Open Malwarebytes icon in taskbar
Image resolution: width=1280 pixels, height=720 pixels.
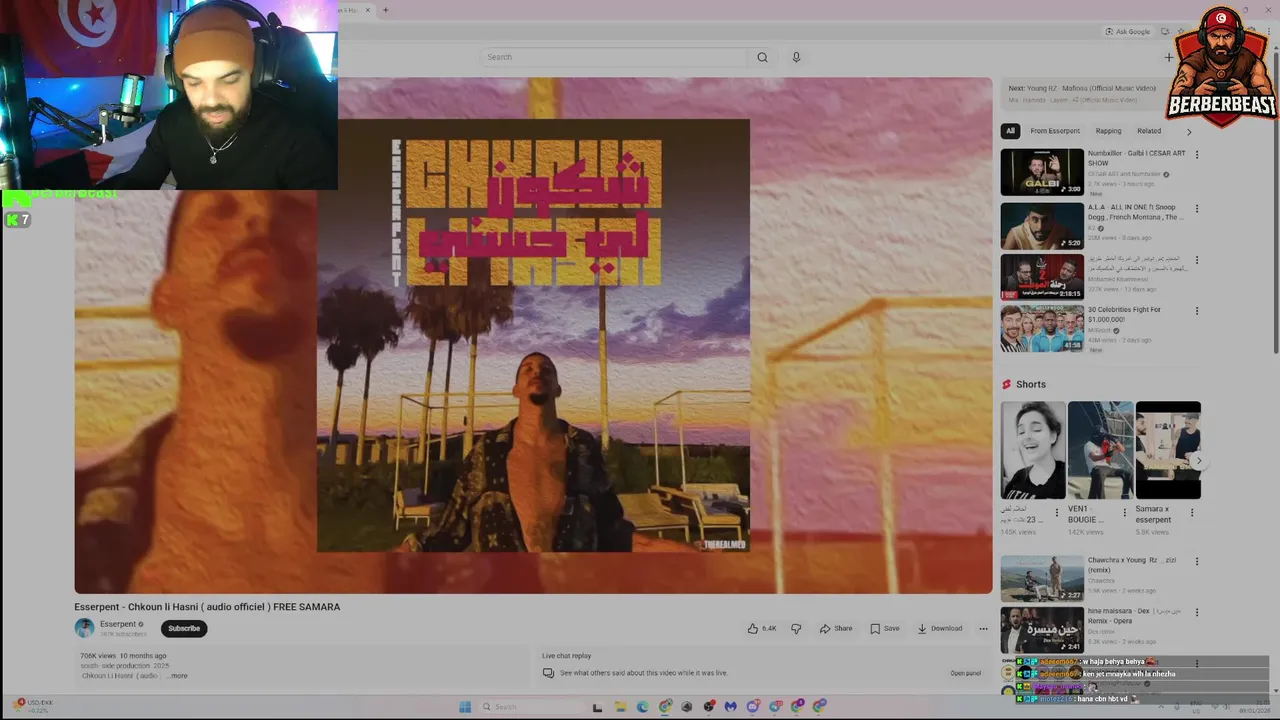coord(730,706)
